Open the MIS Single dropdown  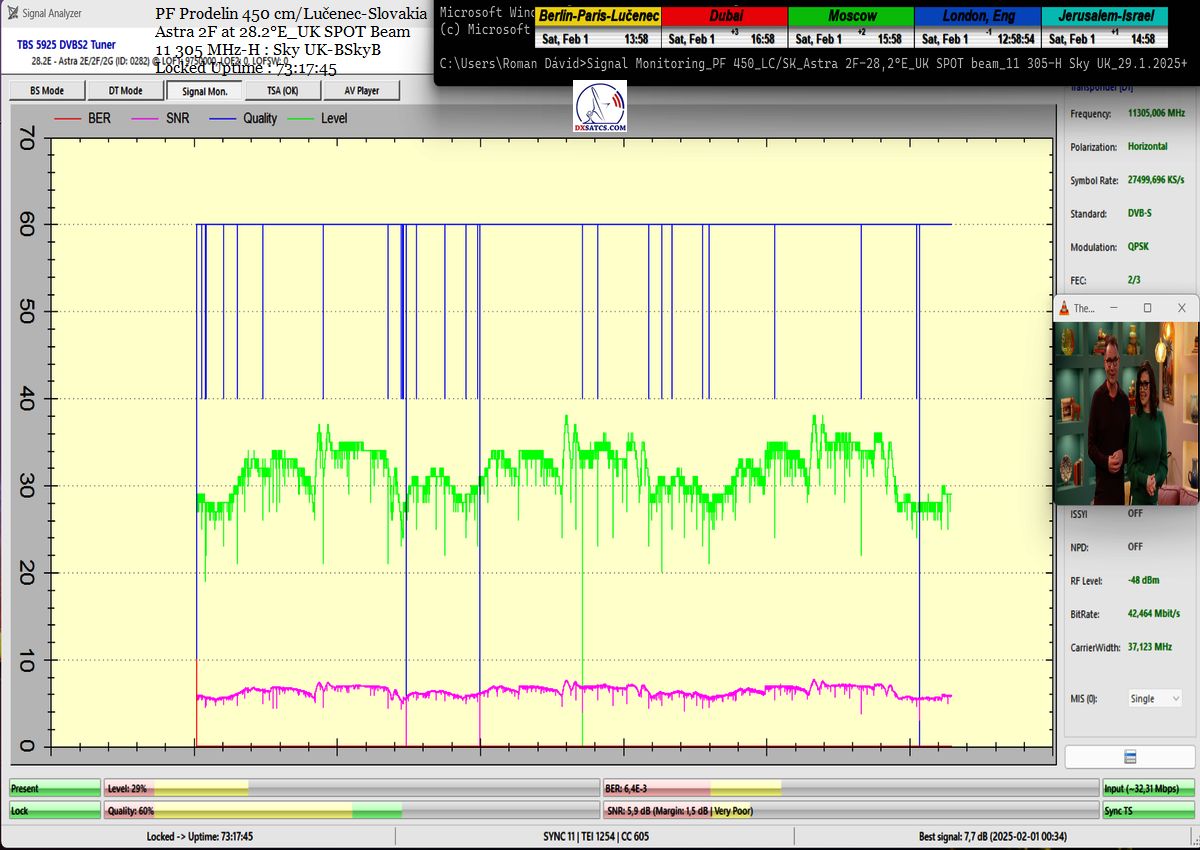(x=1154, y=698)
